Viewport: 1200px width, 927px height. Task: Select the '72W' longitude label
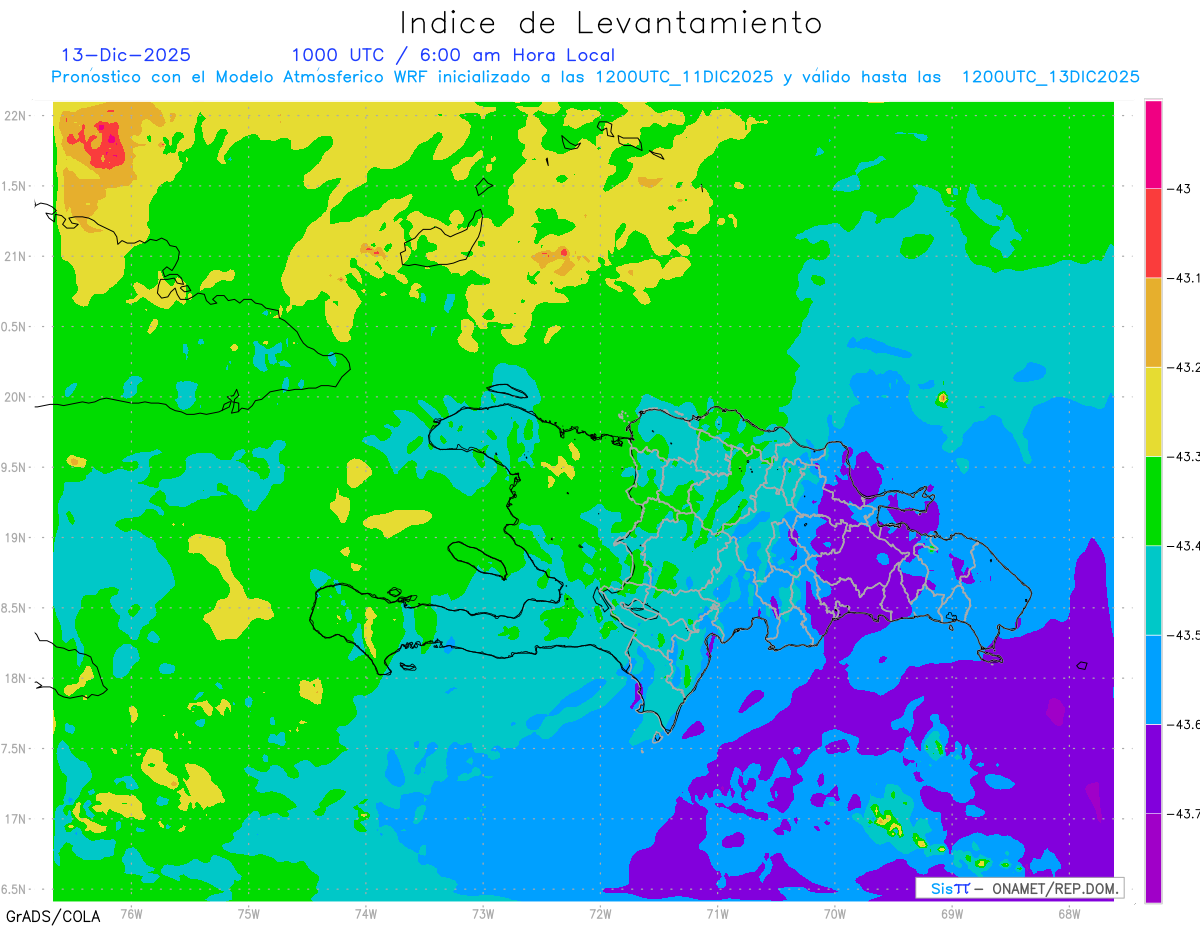pos(600,913)
